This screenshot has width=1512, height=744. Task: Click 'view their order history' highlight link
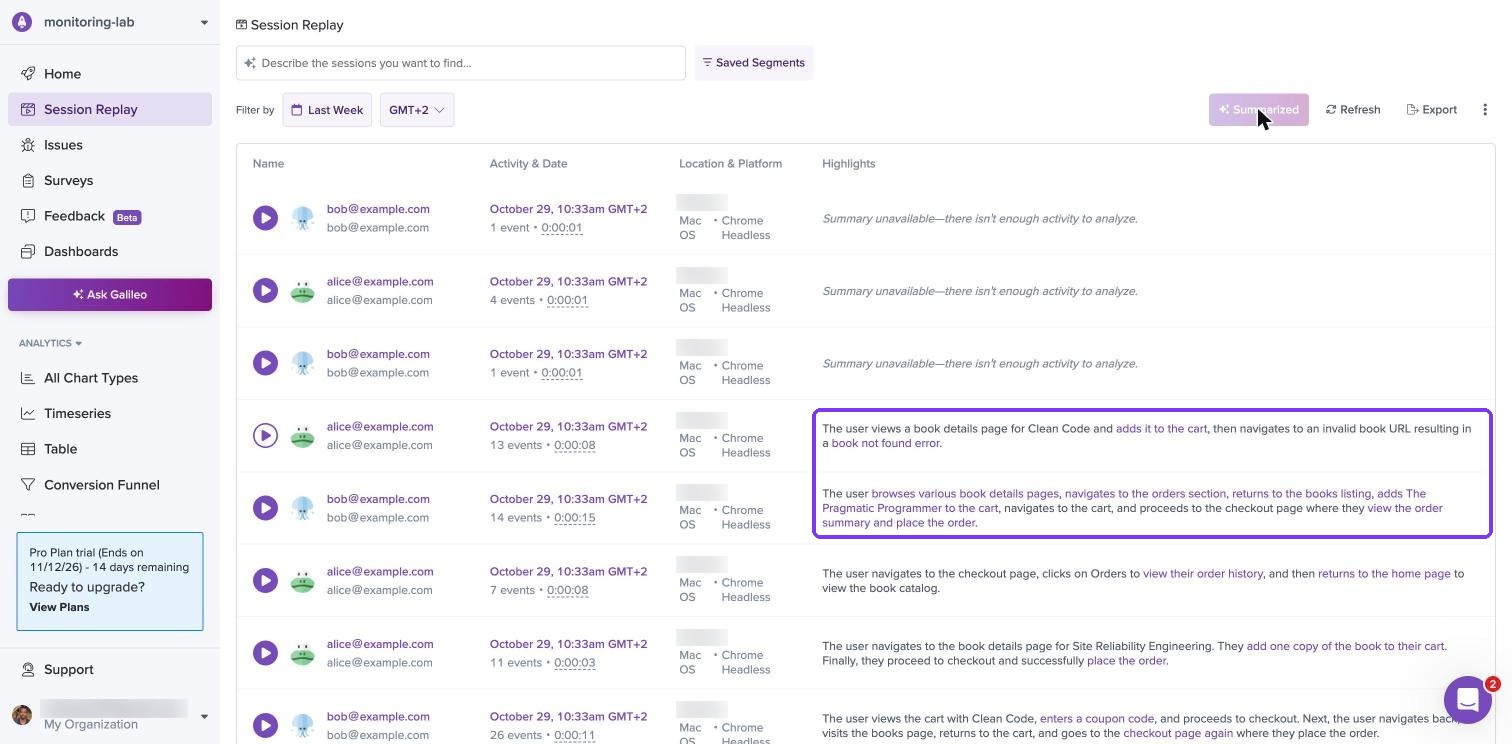1203,574
